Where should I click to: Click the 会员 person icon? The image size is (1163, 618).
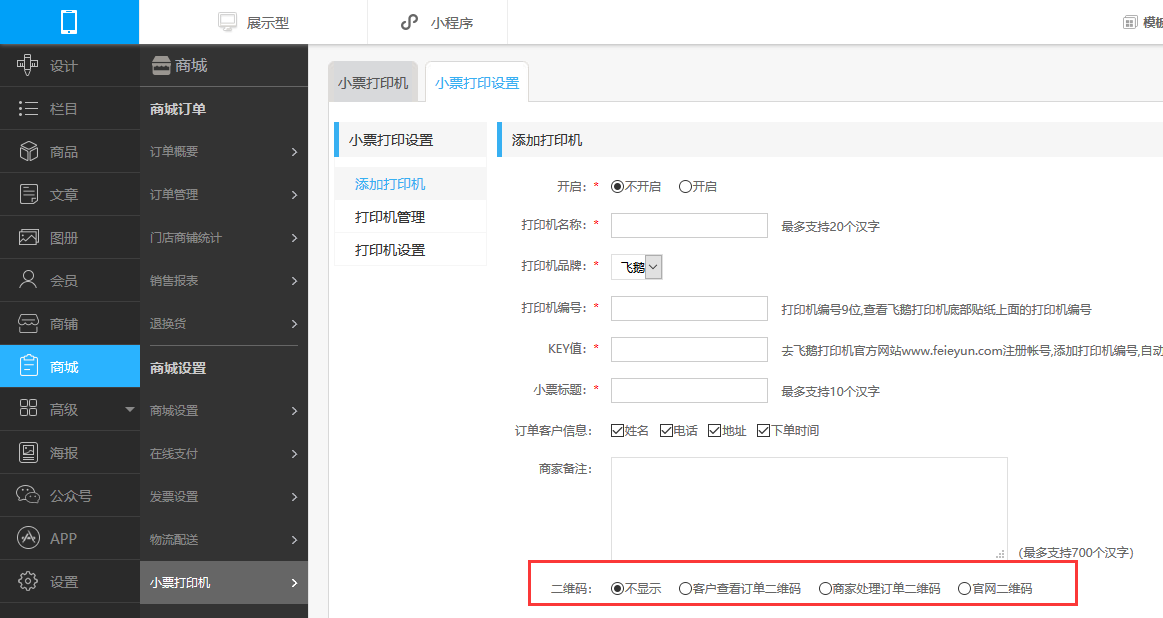point(28,280)
